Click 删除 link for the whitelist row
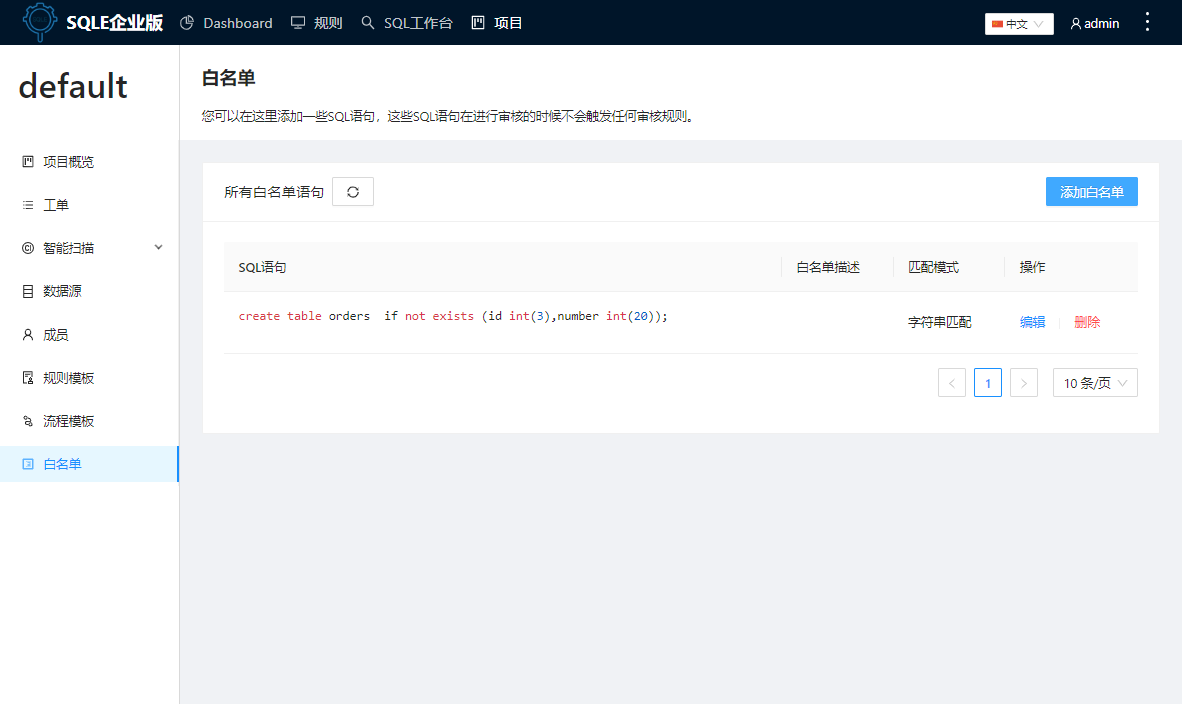This screenshot has width=1182, height=704. 1087,322
